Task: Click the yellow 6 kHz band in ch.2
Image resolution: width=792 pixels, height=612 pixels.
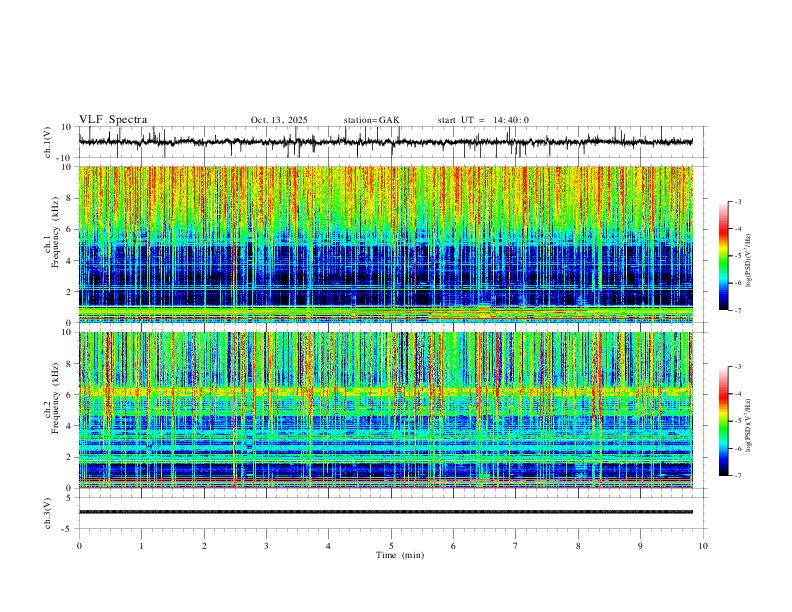Action: (x=386, y=391)
